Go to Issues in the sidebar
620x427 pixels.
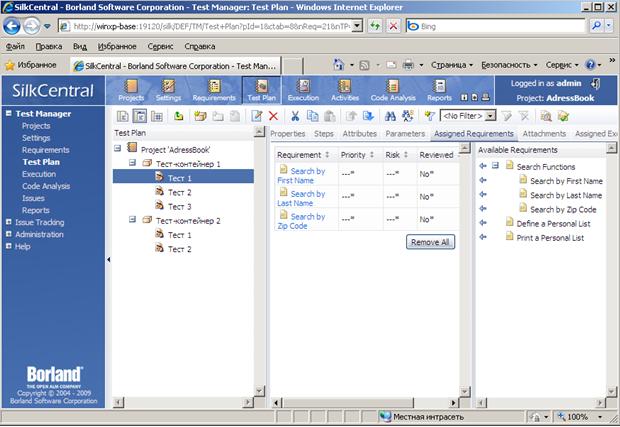click(x=33, y=198)
